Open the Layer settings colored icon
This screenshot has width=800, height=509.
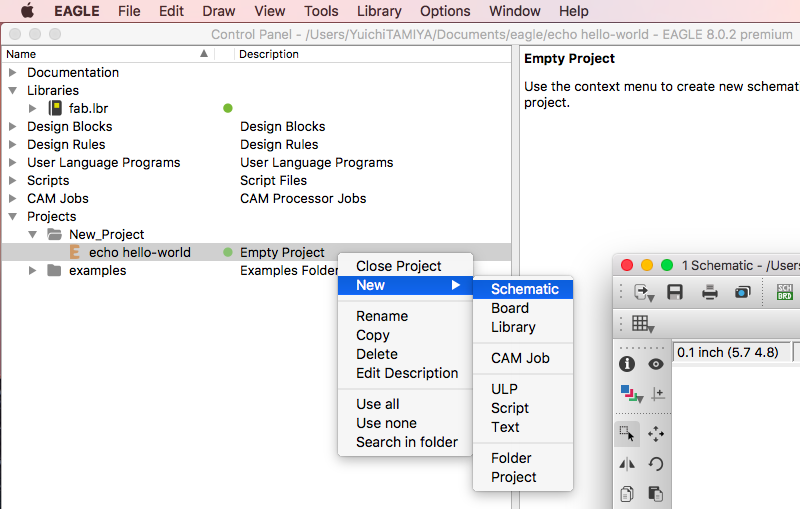tap(631, 394)
